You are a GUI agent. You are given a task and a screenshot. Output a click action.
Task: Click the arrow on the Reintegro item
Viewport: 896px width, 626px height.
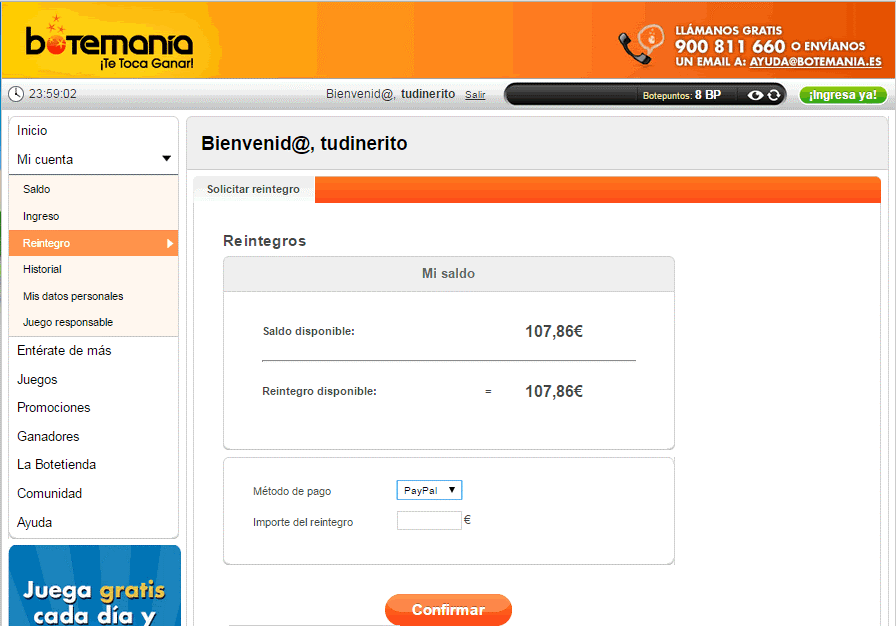(x=170, y=243)
